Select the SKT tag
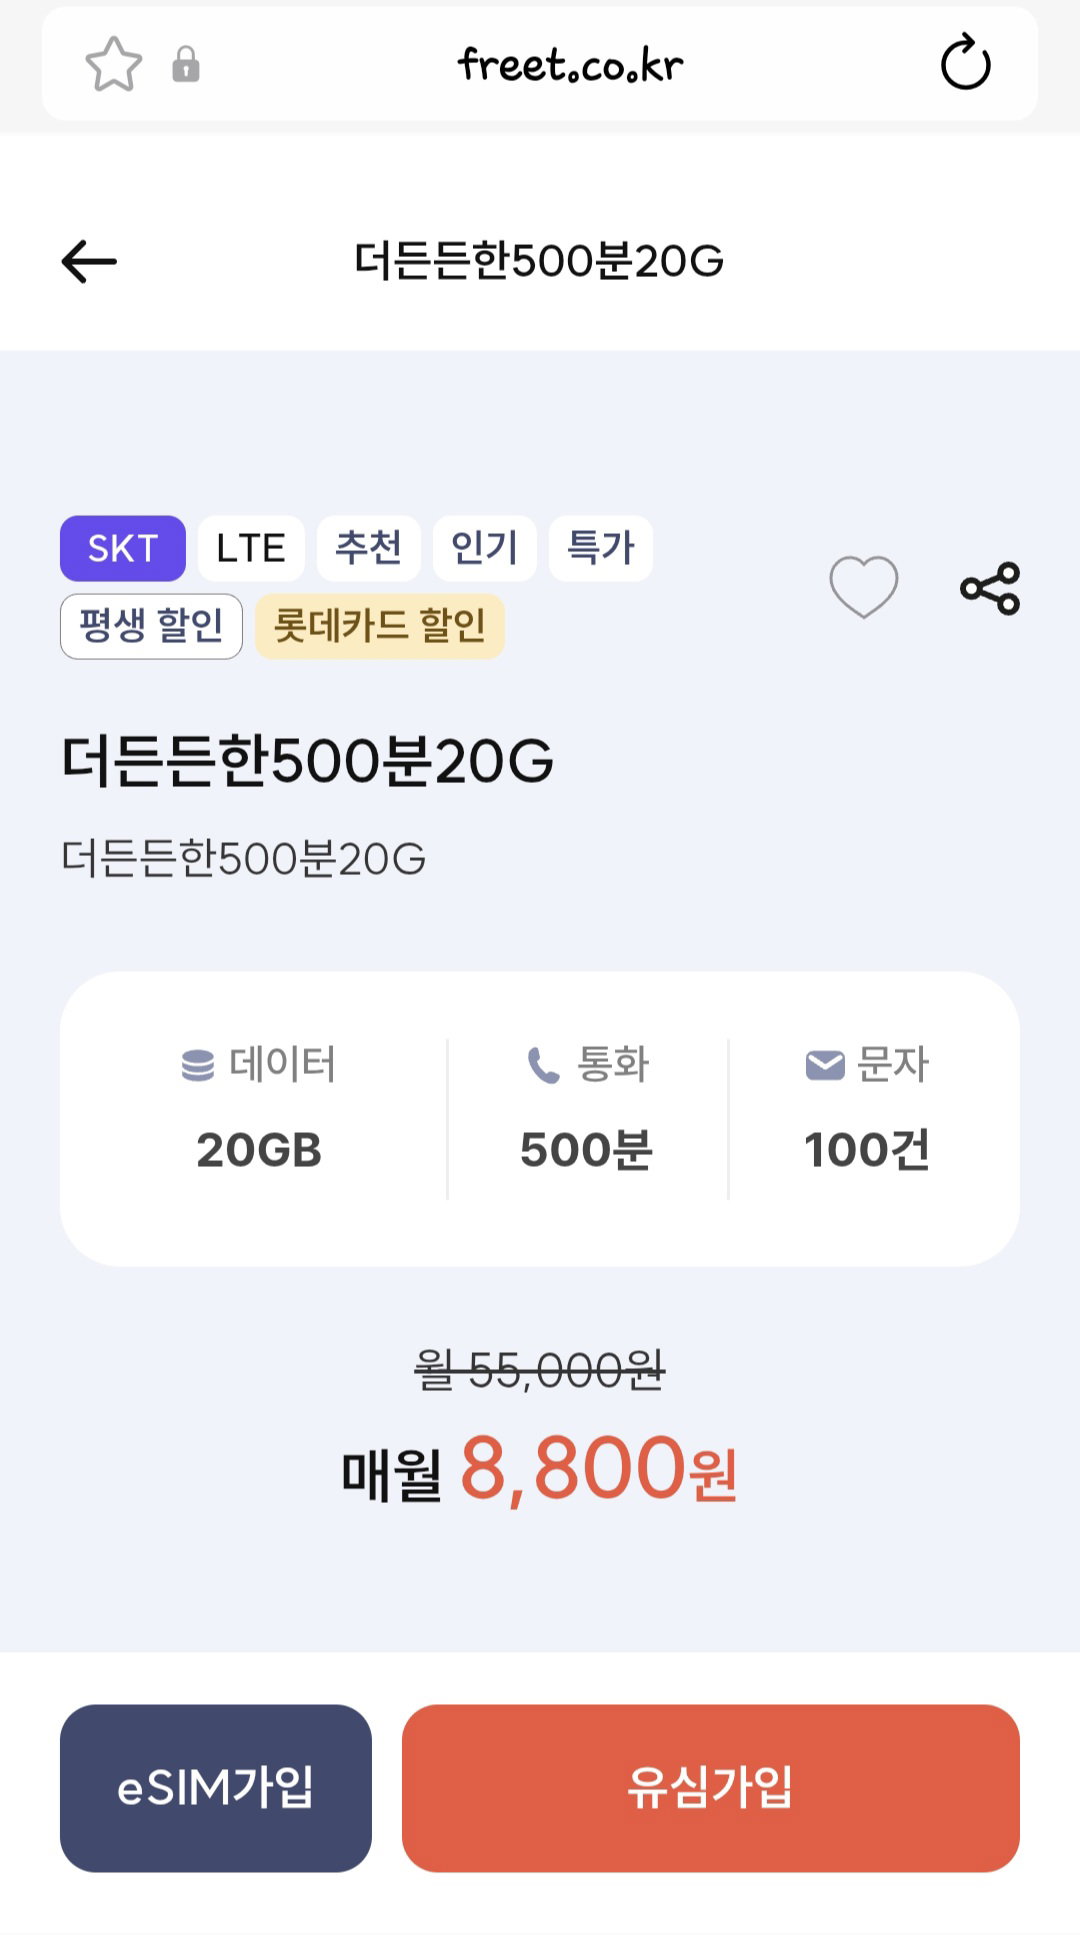This screenshot has width=1080, height=1935. coord(123,548)
